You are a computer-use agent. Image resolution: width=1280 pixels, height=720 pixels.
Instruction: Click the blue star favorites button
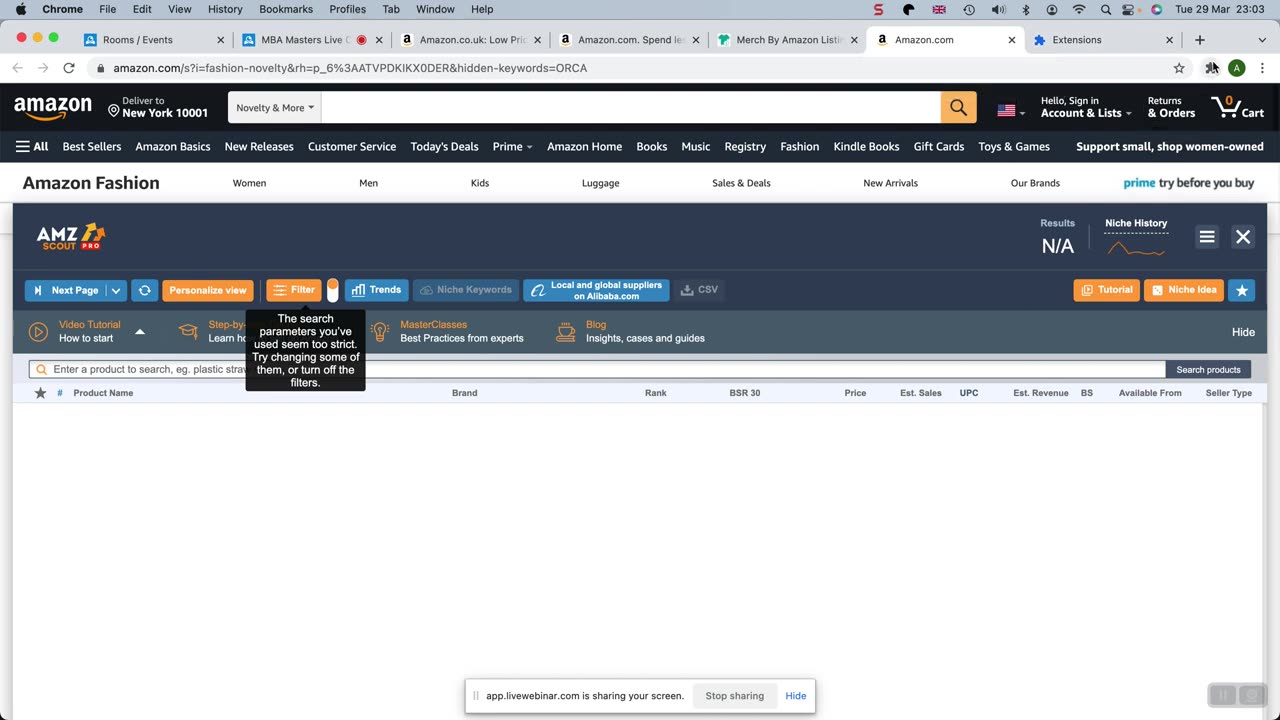pos(1241,290)
